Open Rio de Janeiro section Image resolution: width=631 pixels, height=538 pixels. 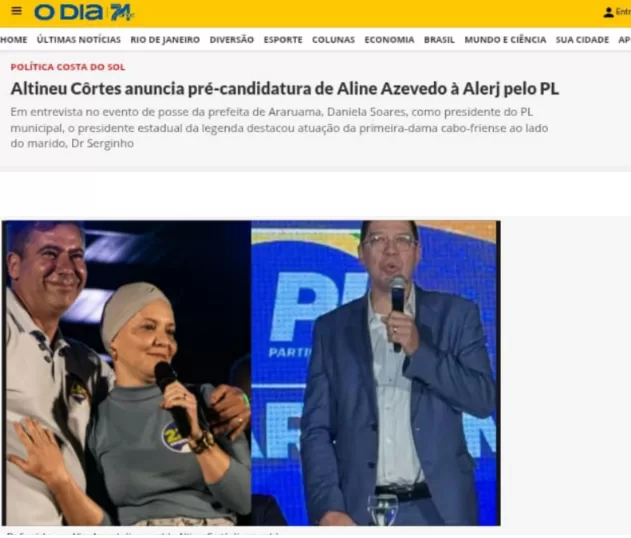(x=165, y=40)
